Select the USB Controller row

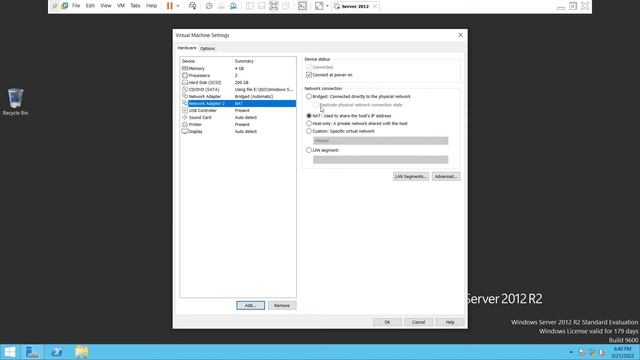point(238,111)
